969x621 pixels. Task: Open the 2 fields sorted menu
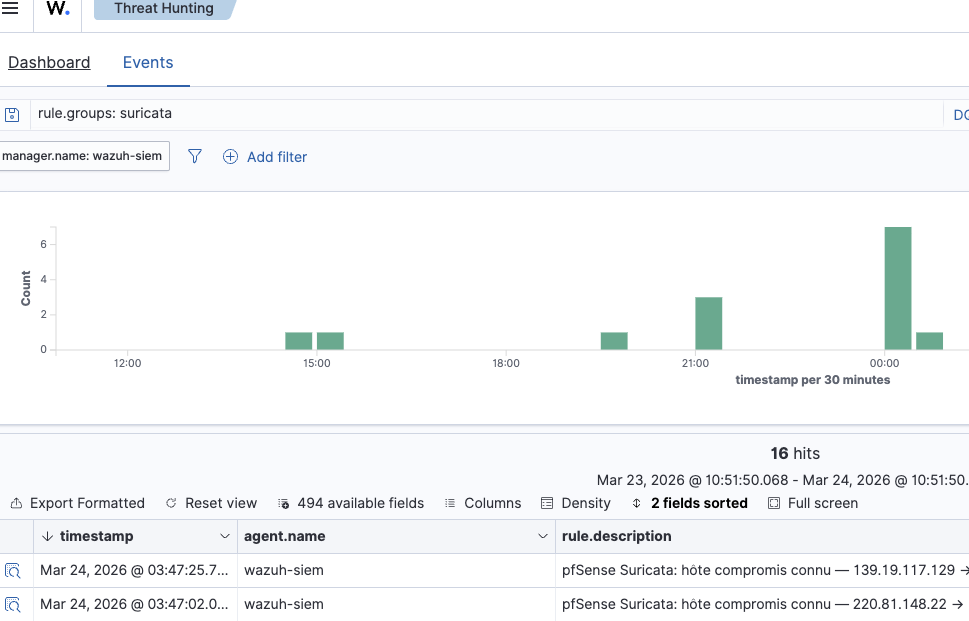coord(690,504)
